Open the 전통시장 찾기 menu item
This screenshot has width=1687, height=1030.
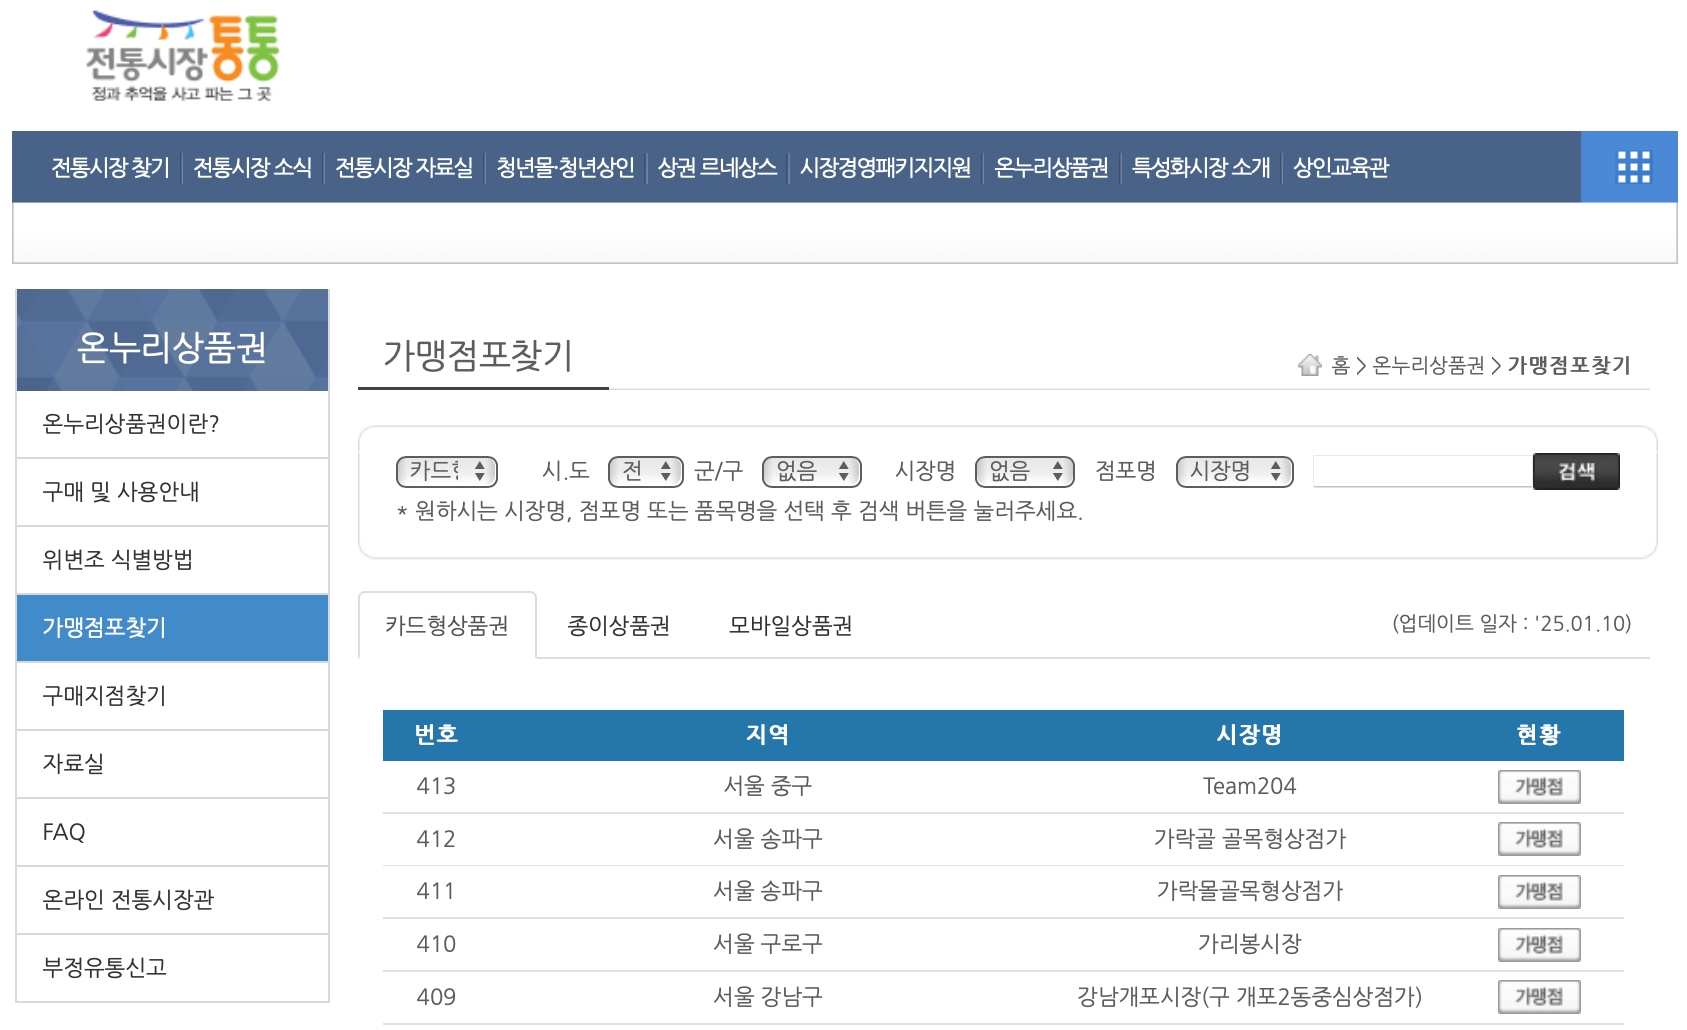[x=108, y=167]
